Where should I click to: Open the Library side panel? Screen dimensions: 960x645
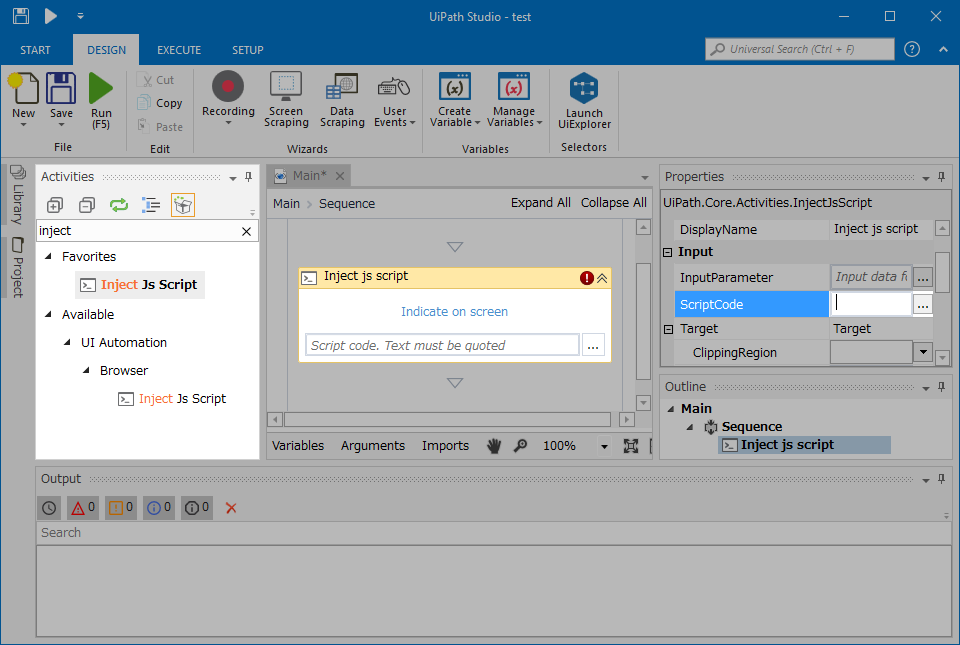[x=18, y=196]
